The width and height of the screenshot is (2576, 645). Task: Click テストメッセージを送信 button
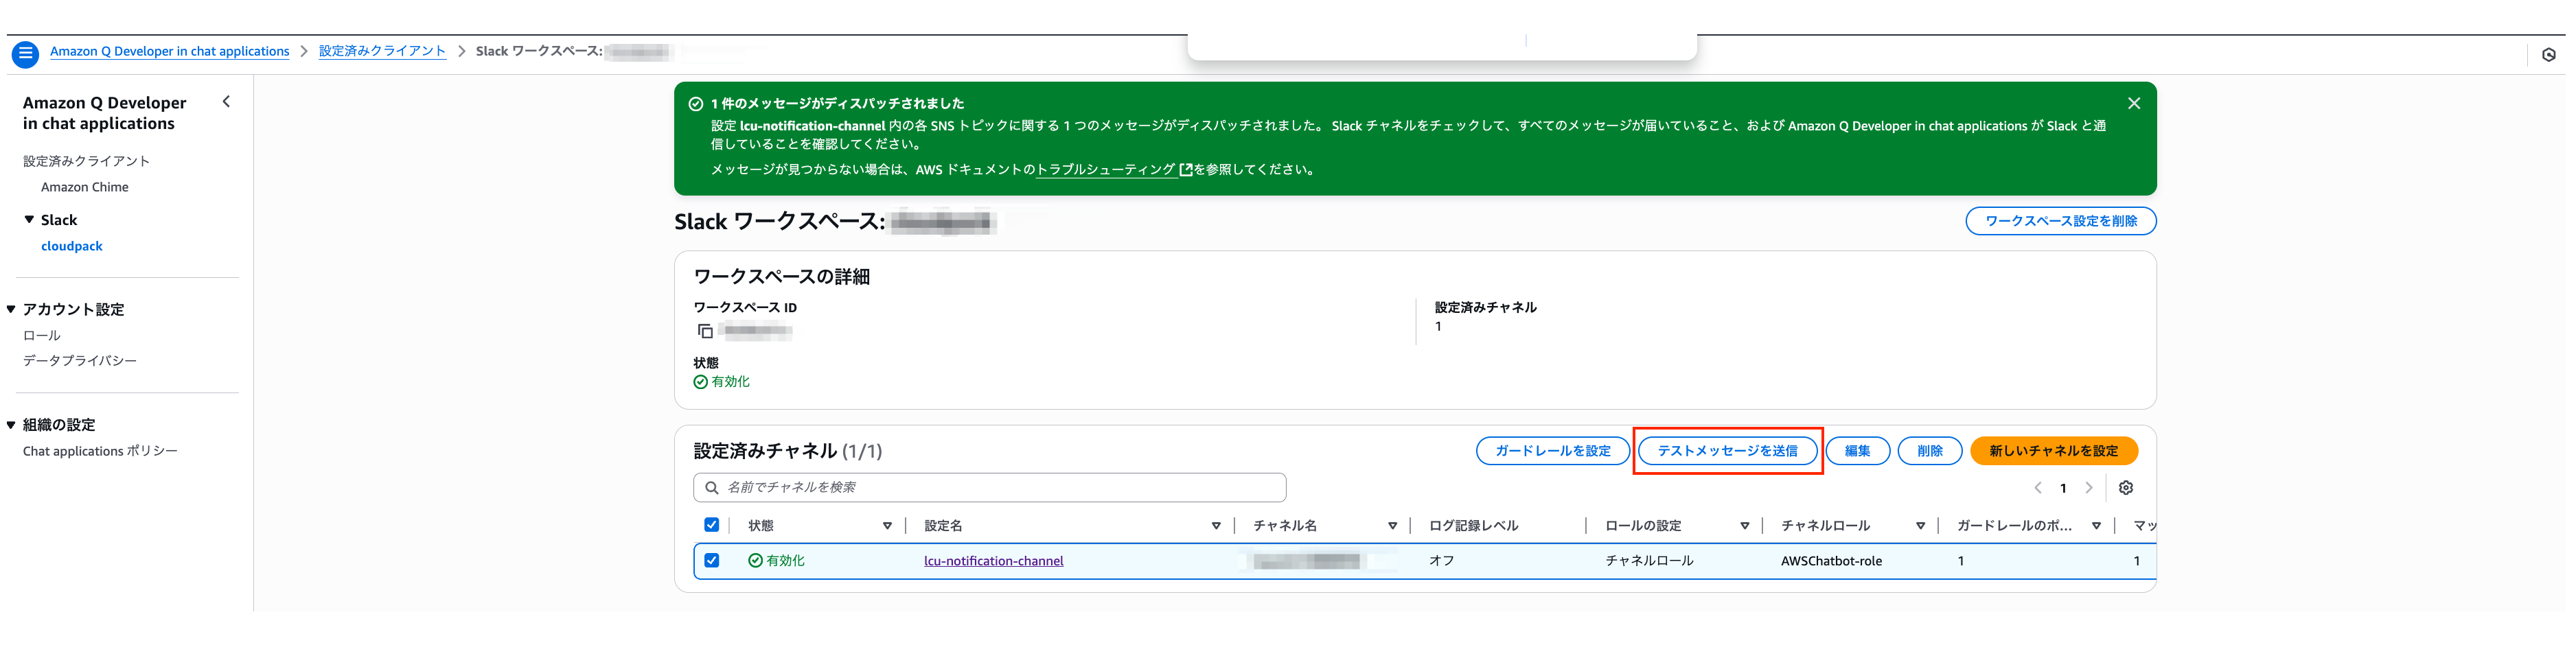[x=1727, y=451]
